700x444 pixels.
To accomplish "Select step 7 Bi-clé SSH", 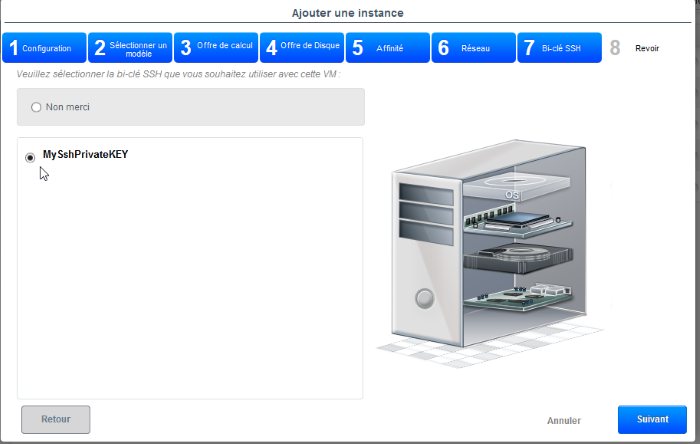I will pos(559,48).
